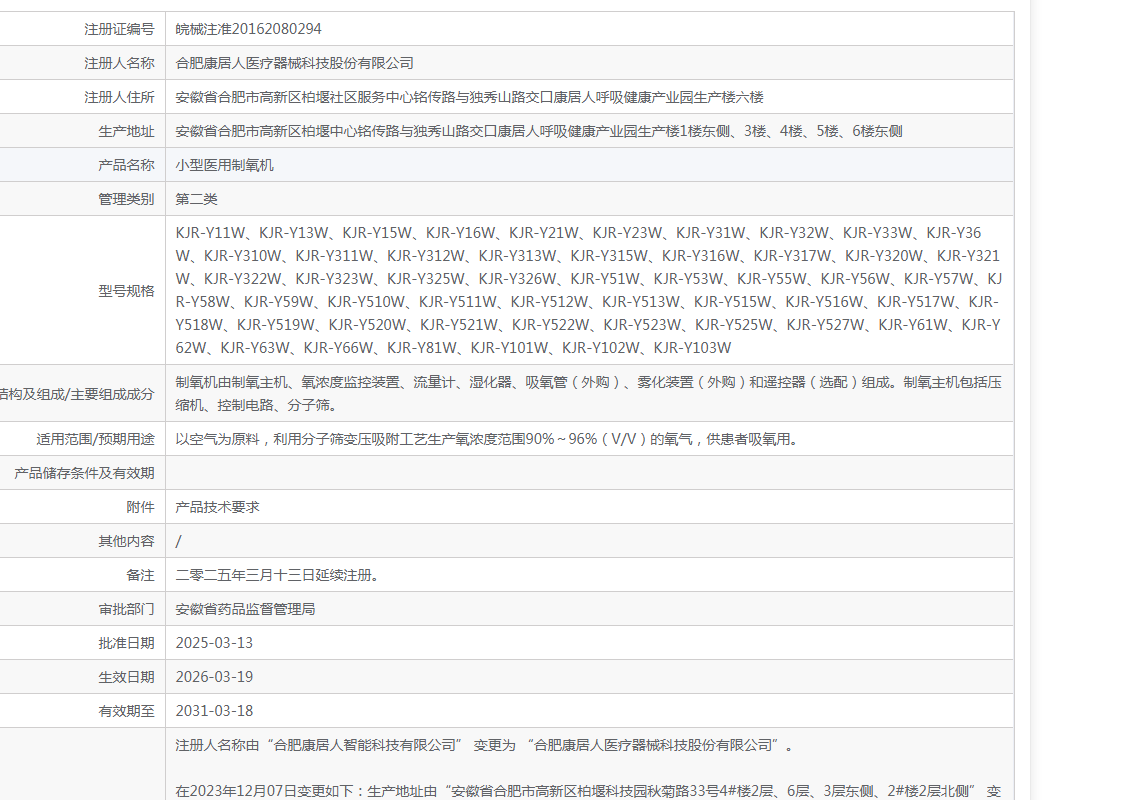This screenshot has height=800, width=1133.
Task: Click management class value 第二类
Action: [x=196, y=199]
